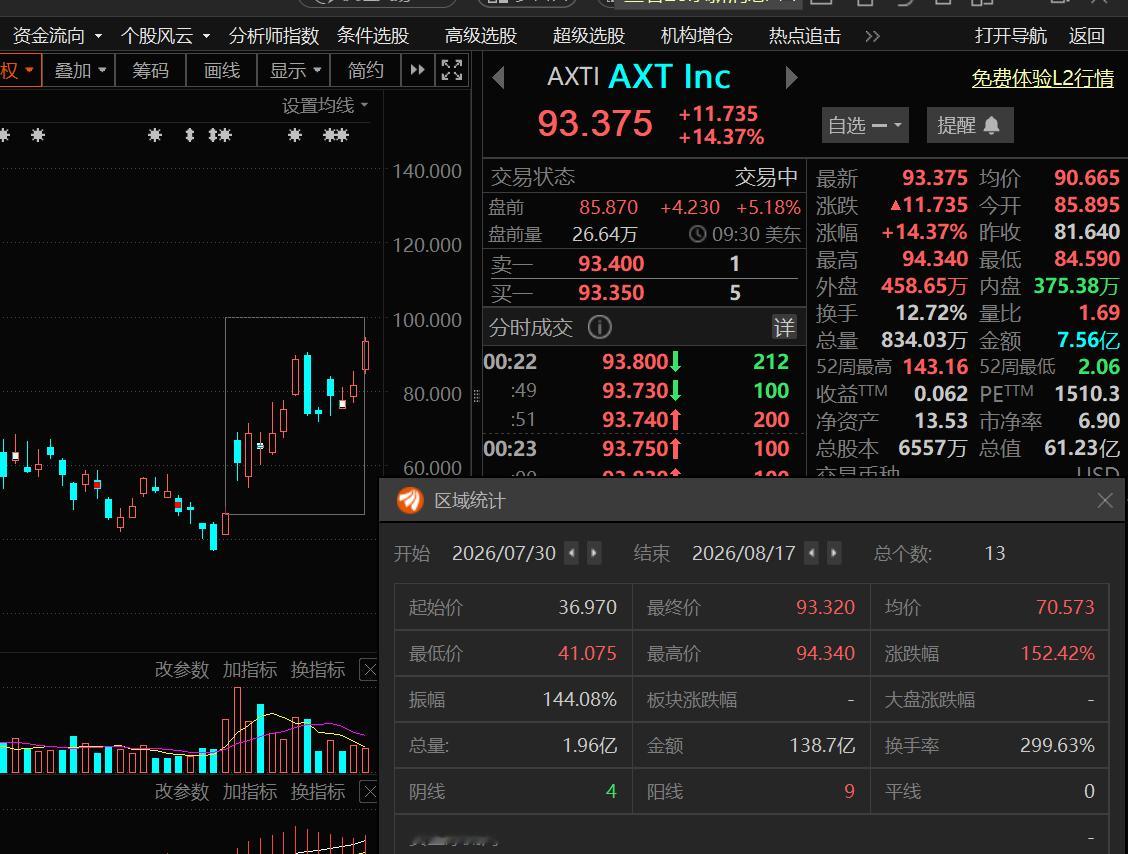The width and height of the screenshot is (1128, 854).
Task: Open 机构增仓 menu item
Action: (x=696, y=35)
